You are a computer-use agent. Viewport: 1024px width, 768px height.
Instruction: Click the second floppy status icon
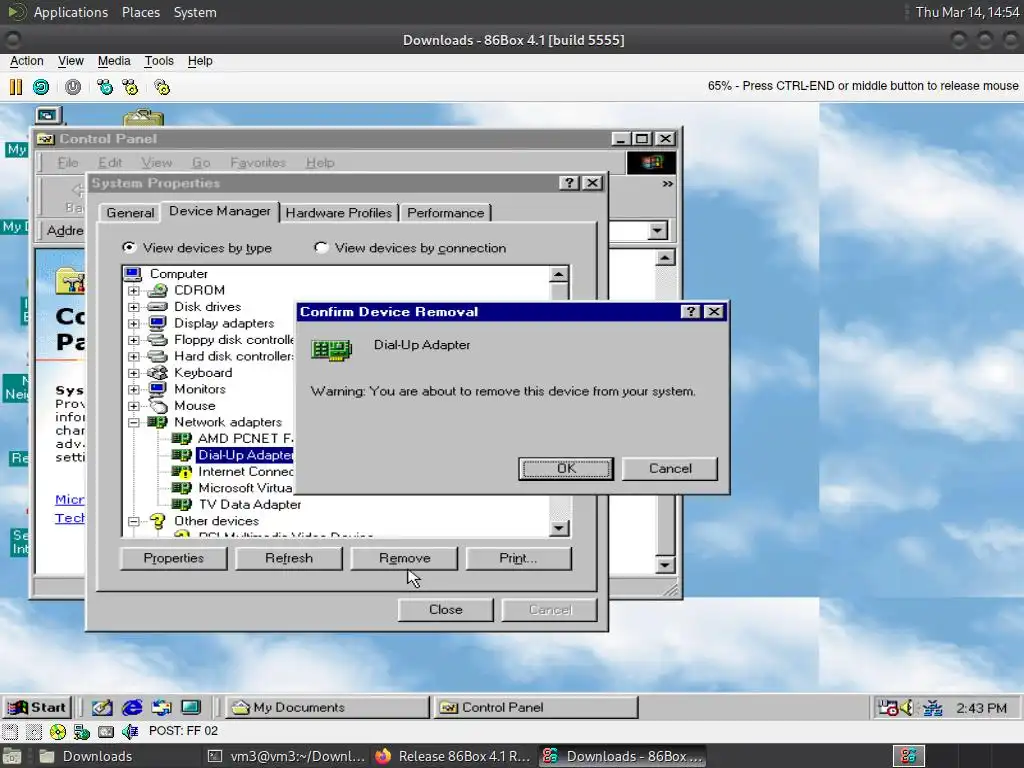point(34,731)
